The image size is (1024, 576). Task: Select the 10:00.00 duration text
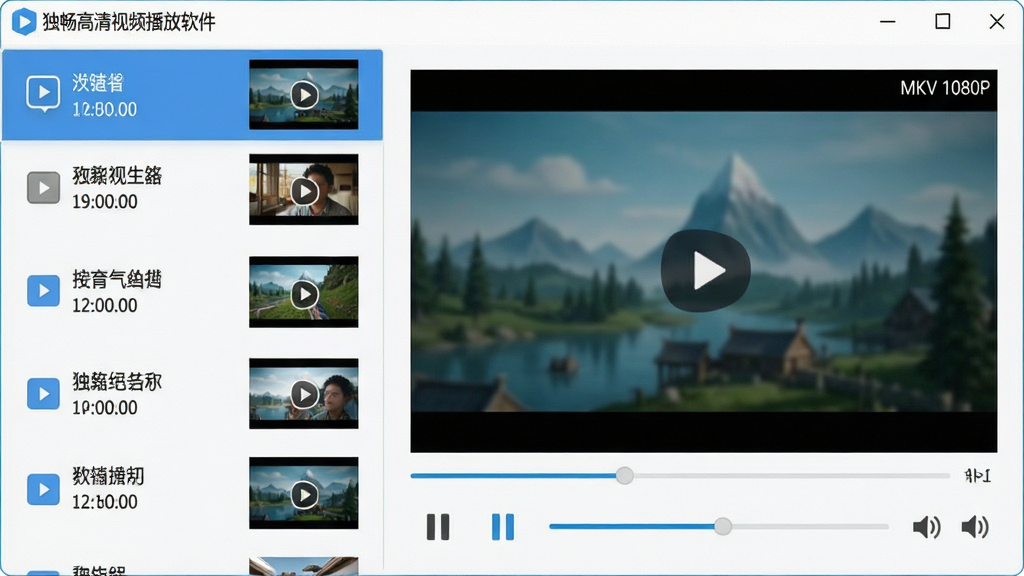104,408
